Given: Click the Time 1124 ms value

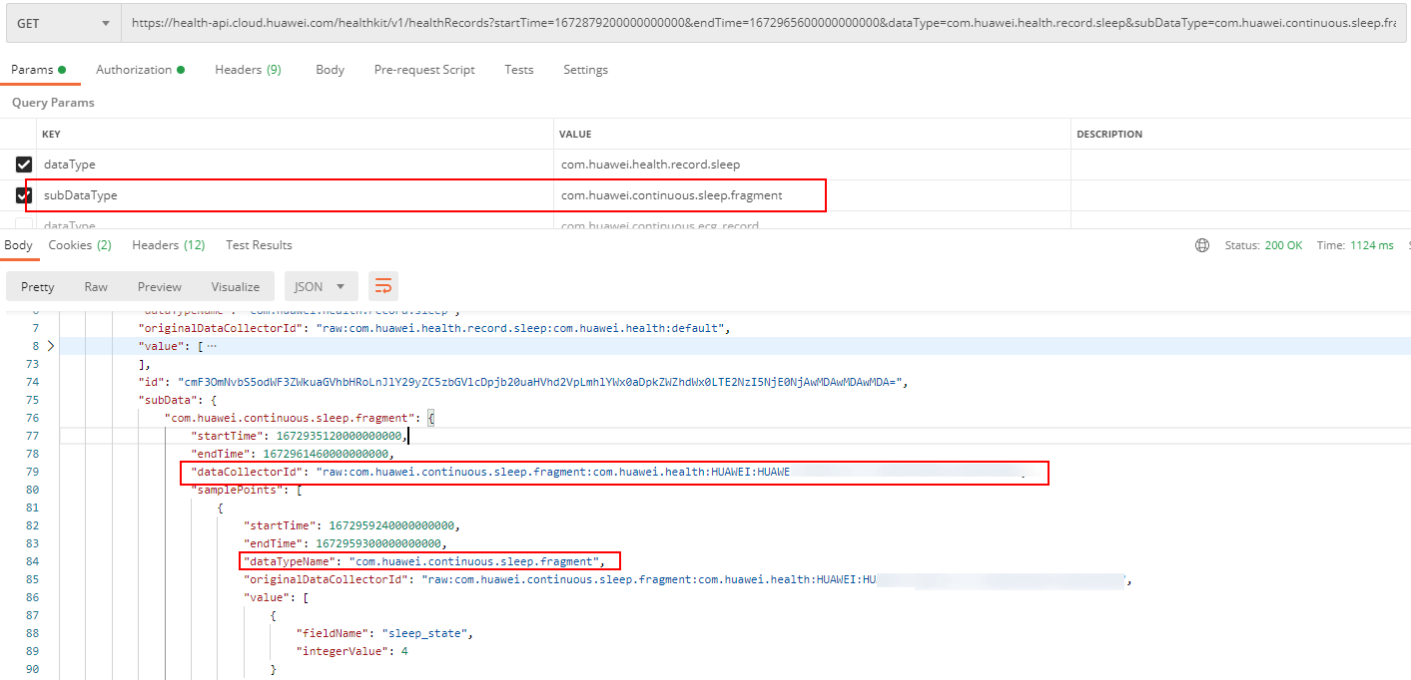Looking at the screenshot, I should [1355, 245].
